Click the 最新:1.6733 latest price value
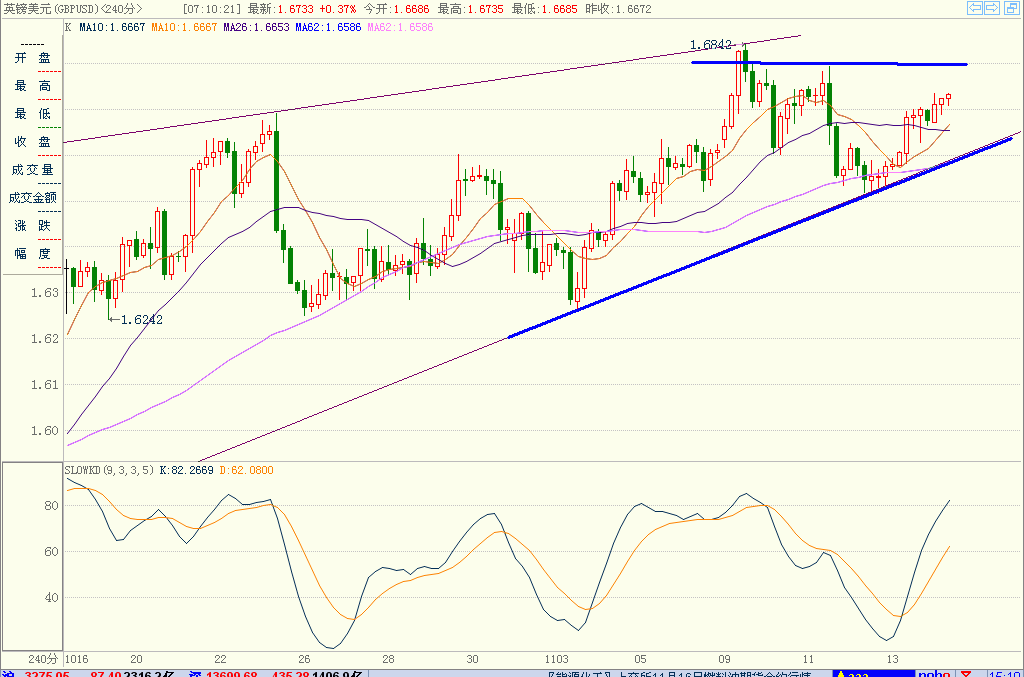Viewport: 1024px width, 677px height. pyautogui.click(x=281, y=9)
